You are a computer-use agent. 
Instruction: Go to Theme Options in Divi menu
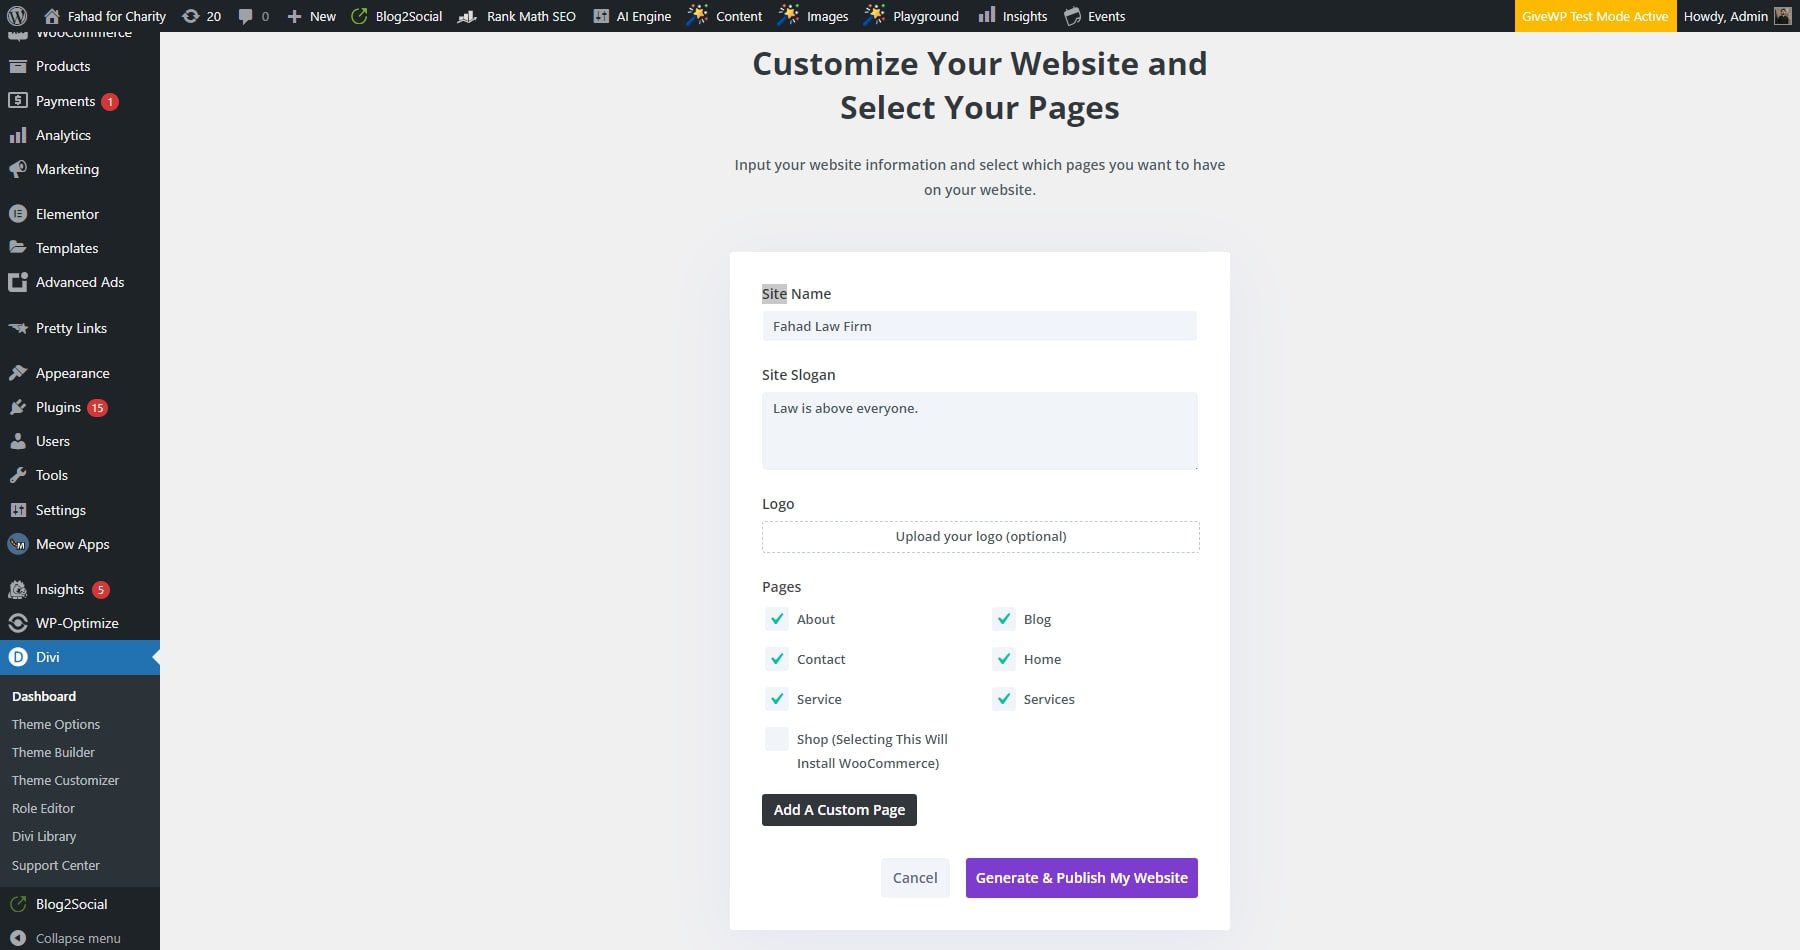(x=55, y=724)
